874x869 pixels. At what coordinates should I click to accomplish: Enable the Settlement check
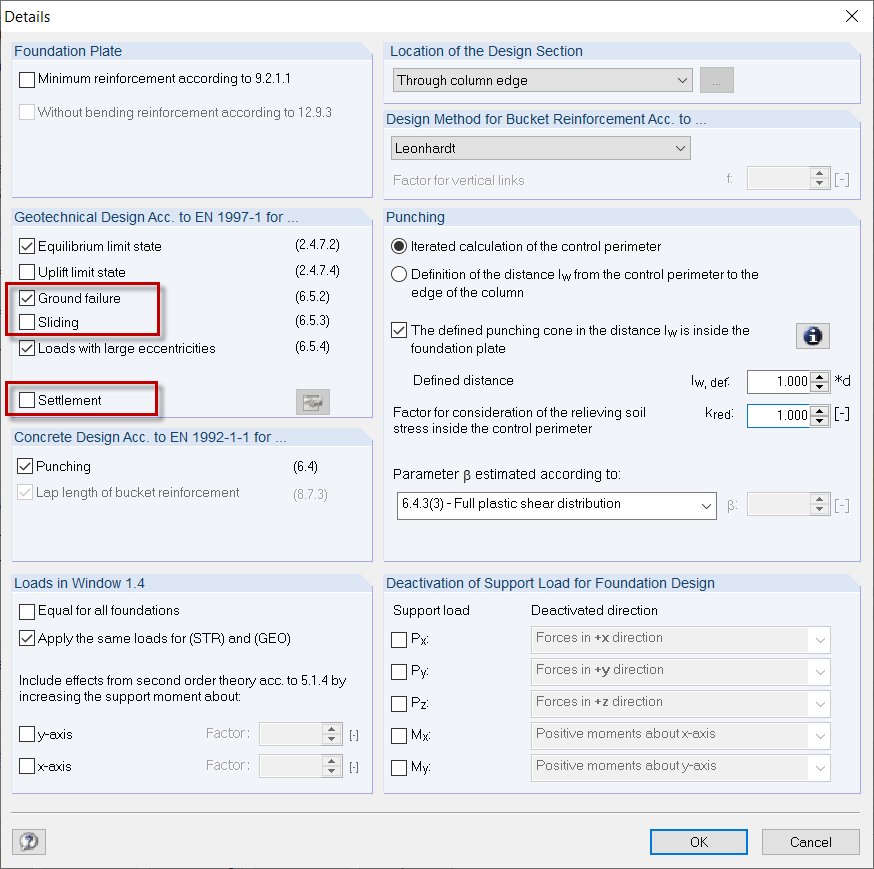pyautogui.click(x=25, y=399)
